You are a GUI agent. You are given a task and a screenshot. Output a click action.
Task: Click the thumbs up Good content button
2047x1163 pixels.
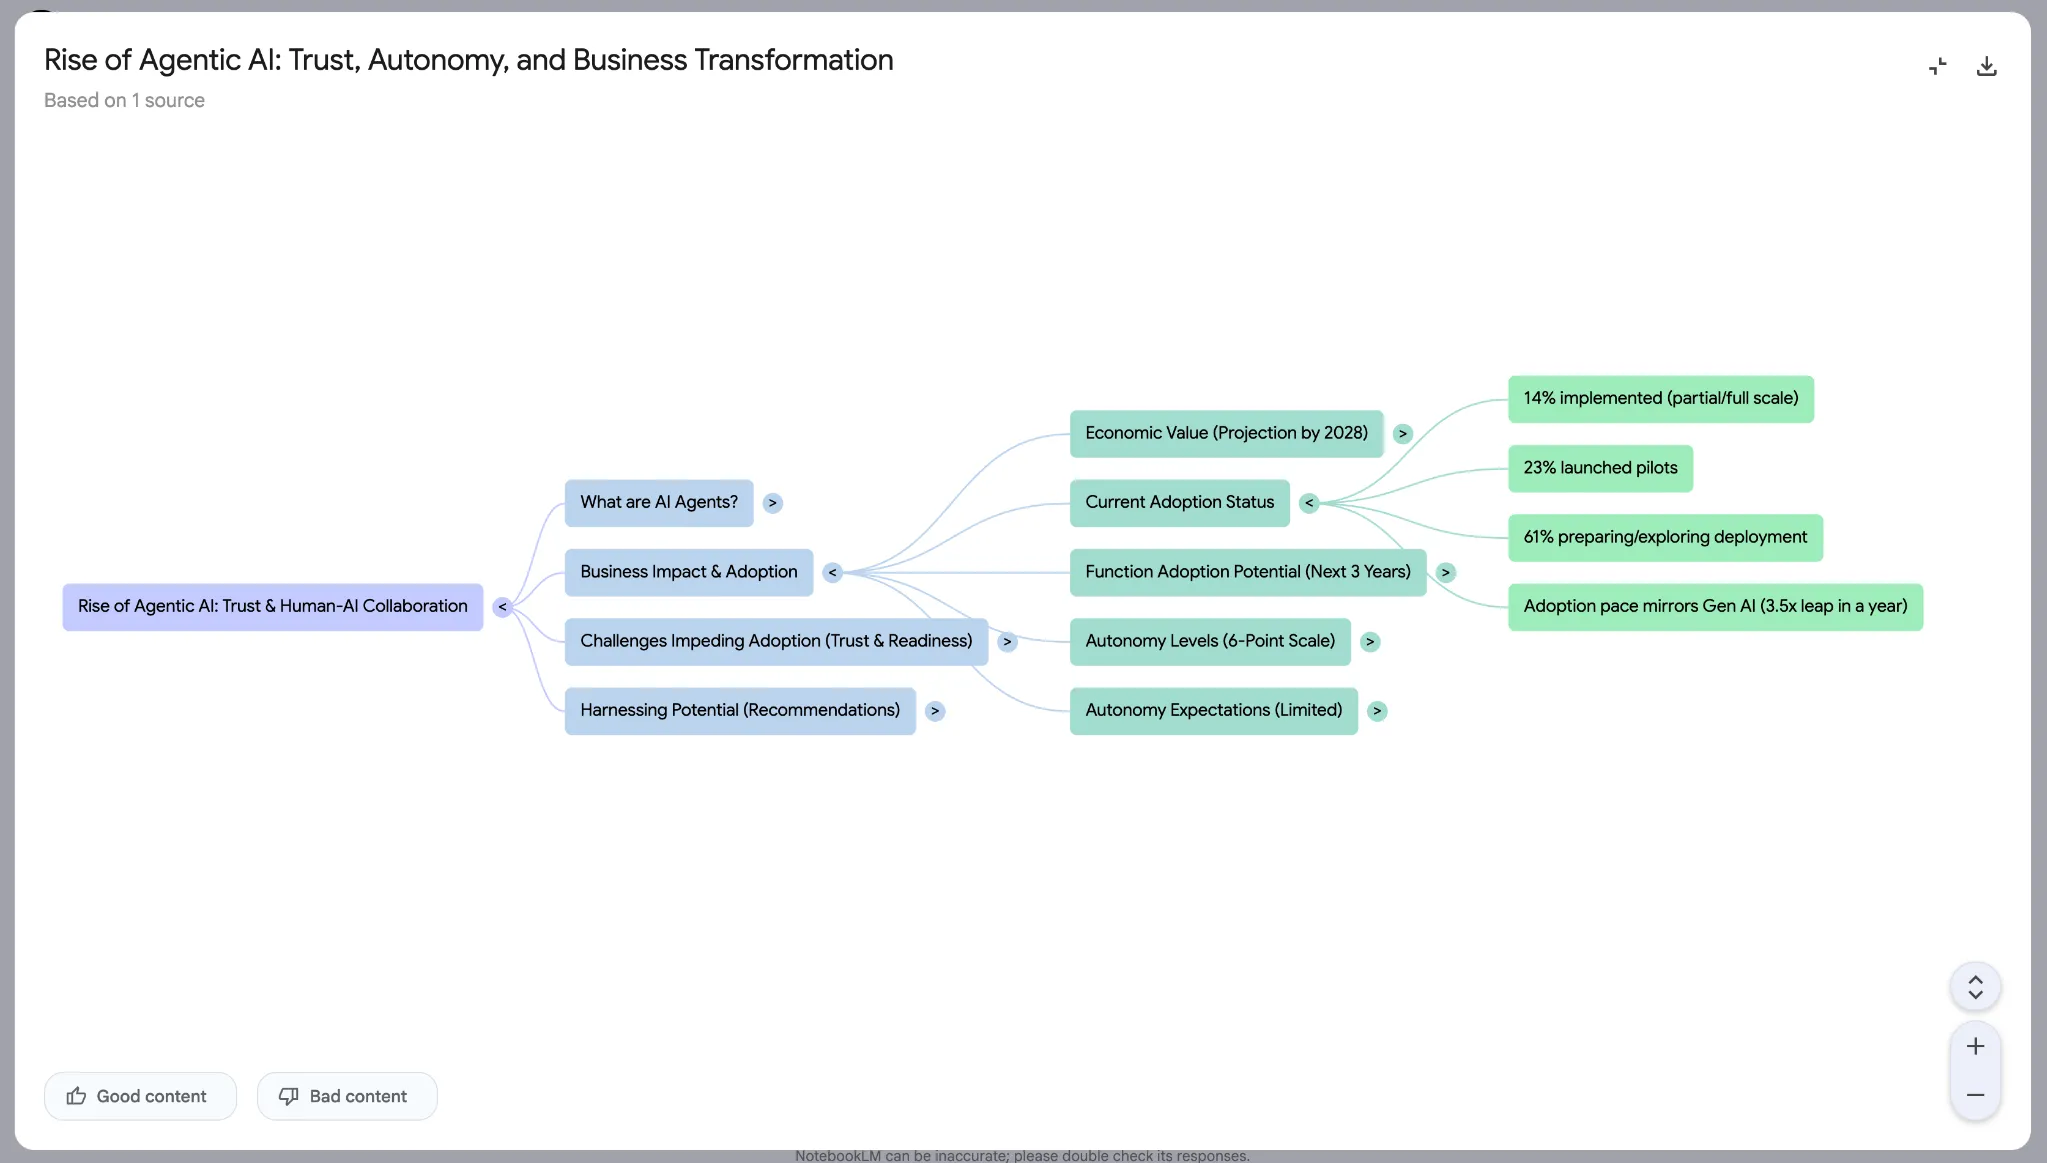pyautogui.click(x=140, y=1096)
